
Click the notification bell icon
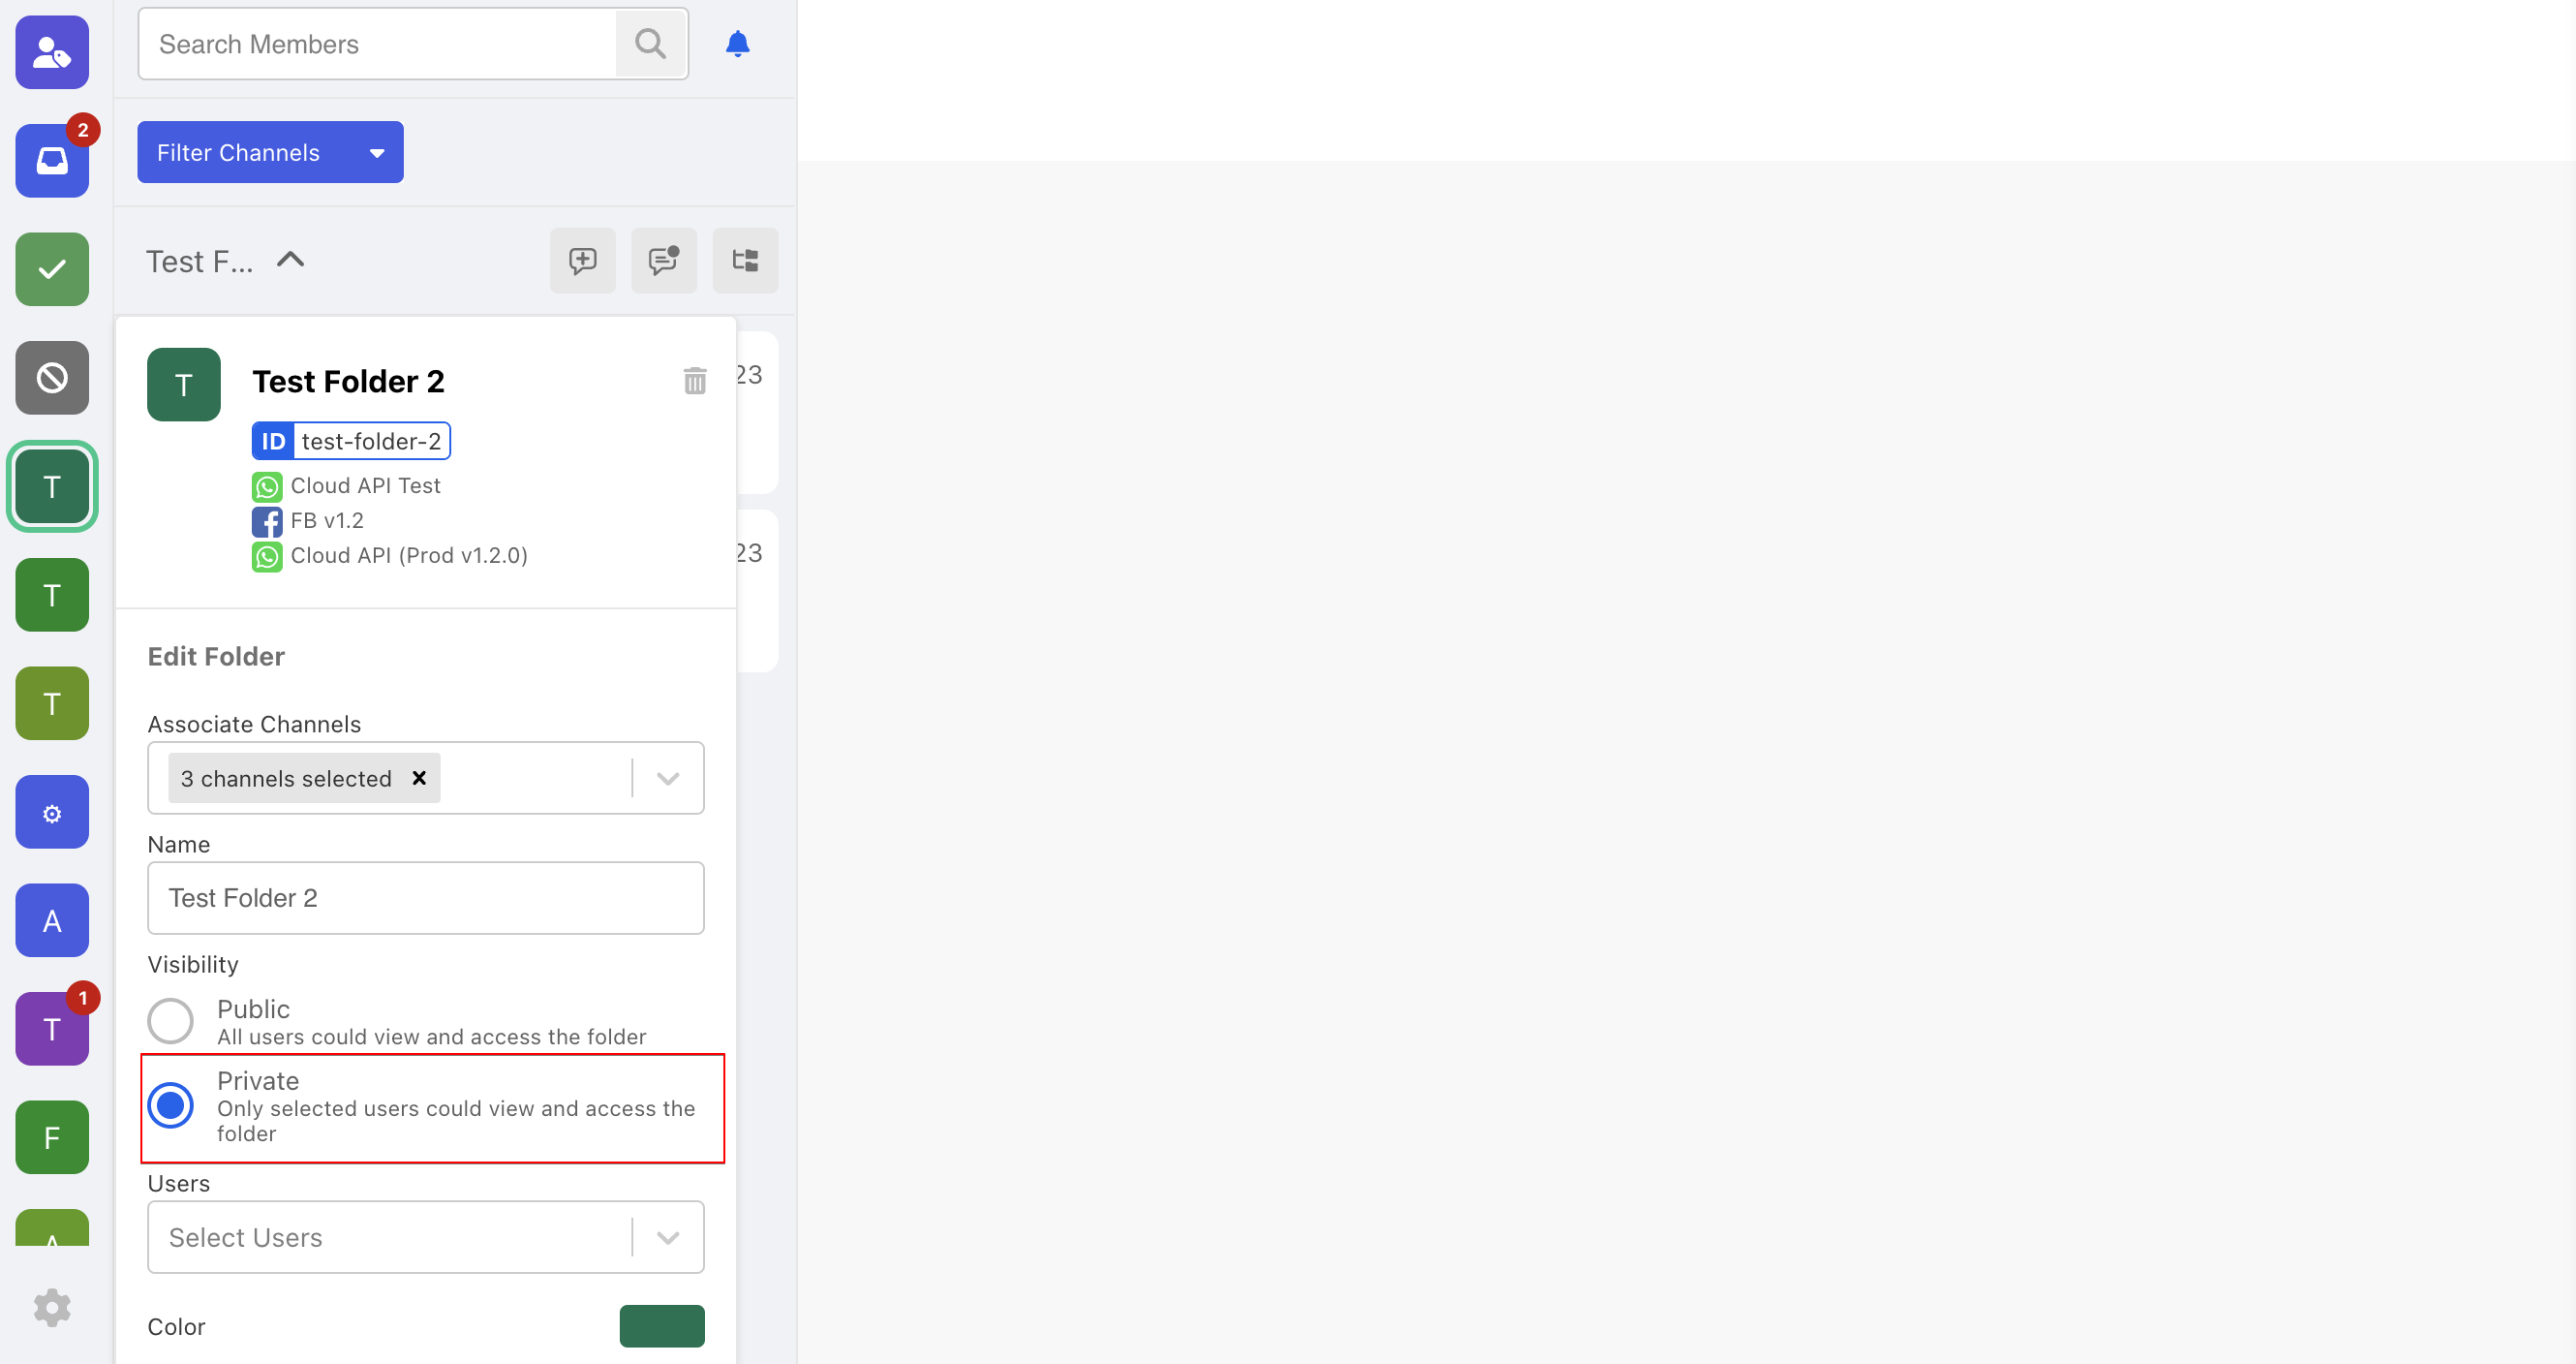click(x=737, y=44)
